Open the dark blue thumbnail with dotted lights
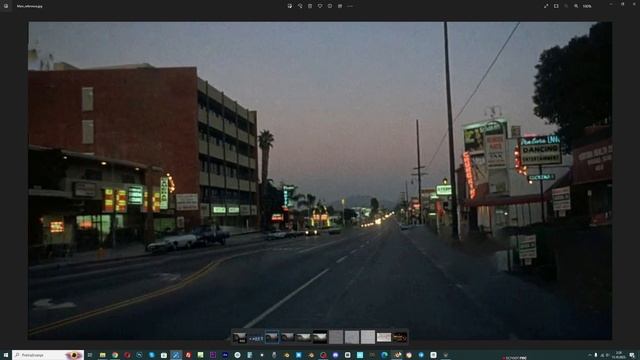640x360 pixels. 256,337
